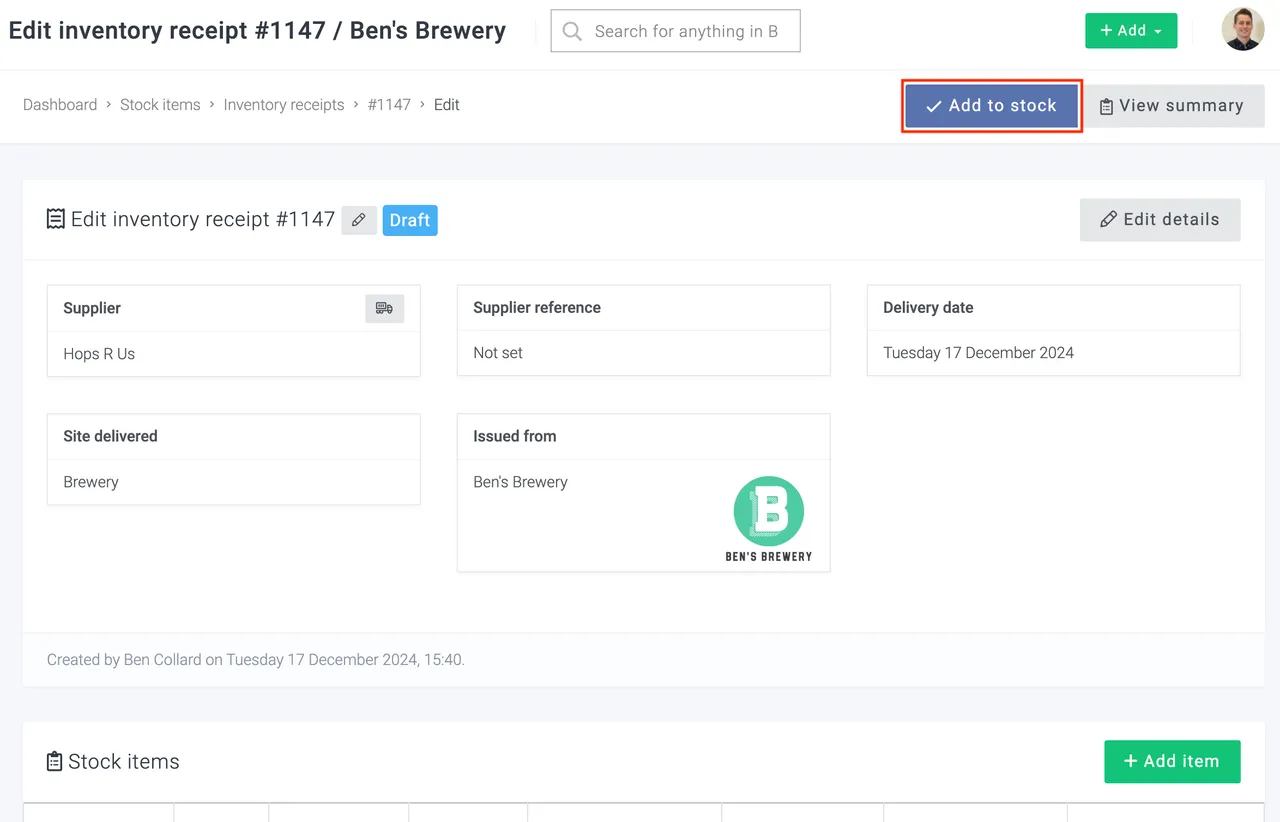Screen dimensions: 1280x822
Task: Go to Inventory receipts via breadcrumb
Action: (283, 104)
